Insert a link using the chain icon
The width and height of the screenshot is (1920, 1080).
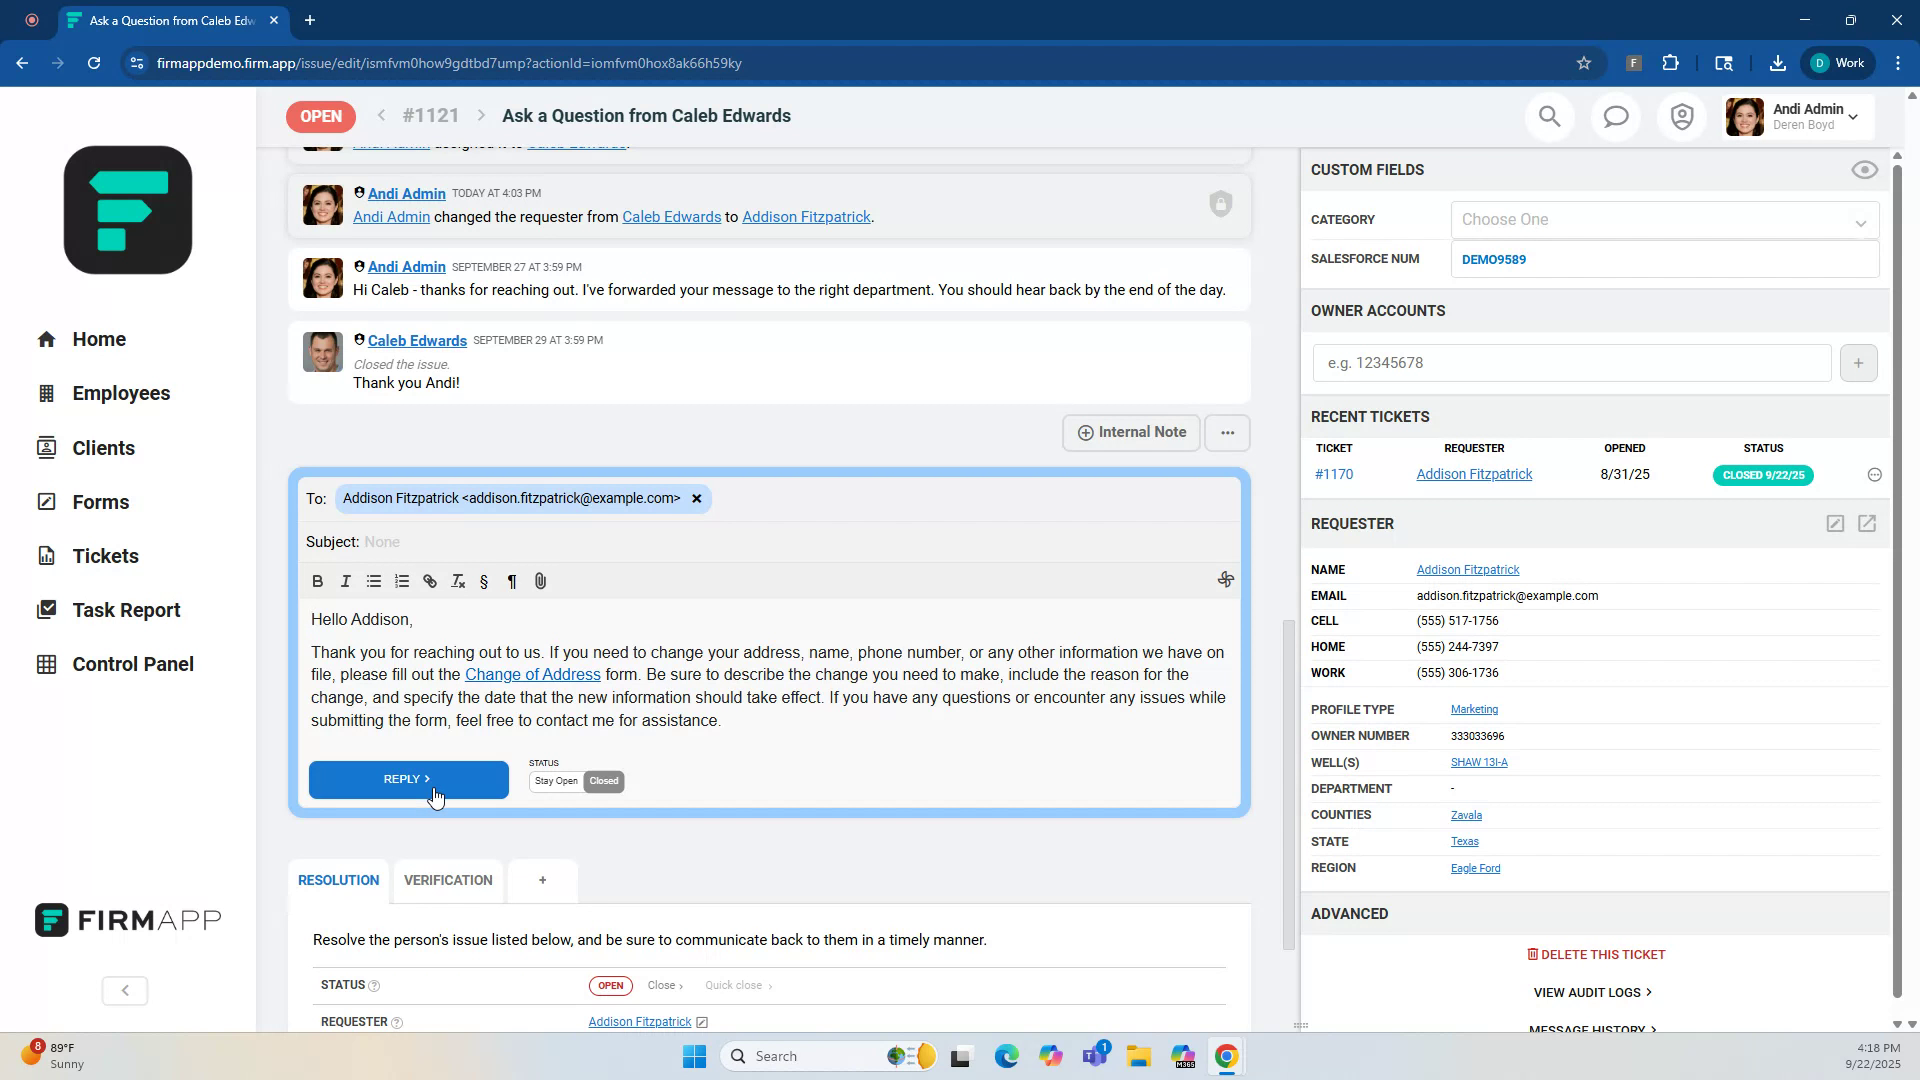click(429, 581)
